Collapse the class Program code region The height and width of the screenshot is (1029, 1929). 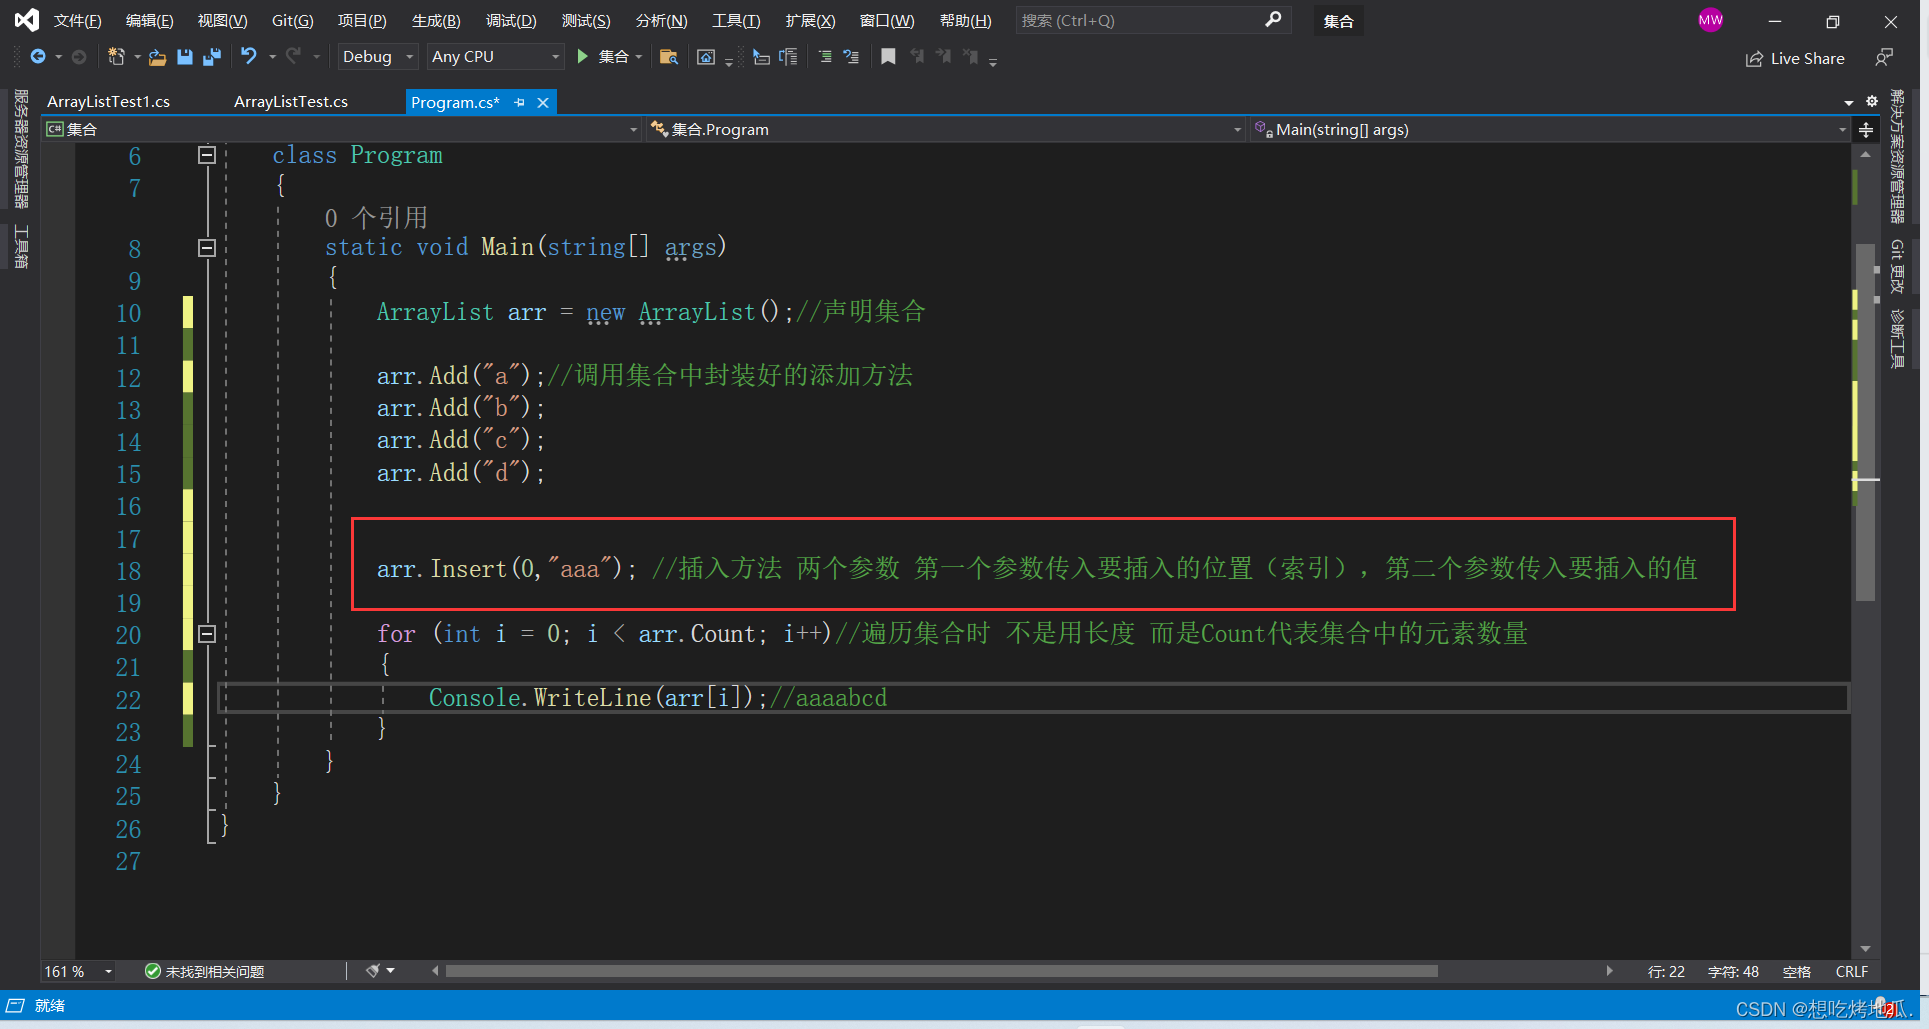tap(207, 155)
